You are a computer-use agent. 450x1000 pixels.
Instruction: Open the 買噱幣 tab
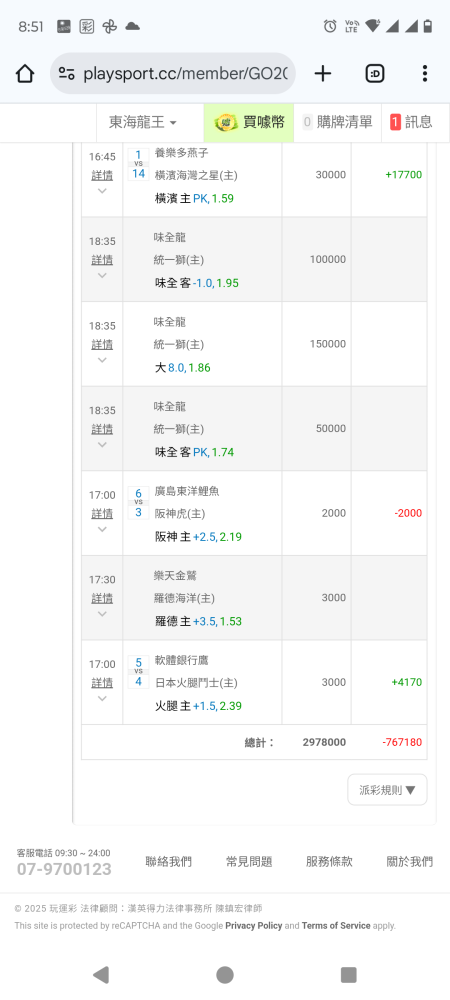249,122
